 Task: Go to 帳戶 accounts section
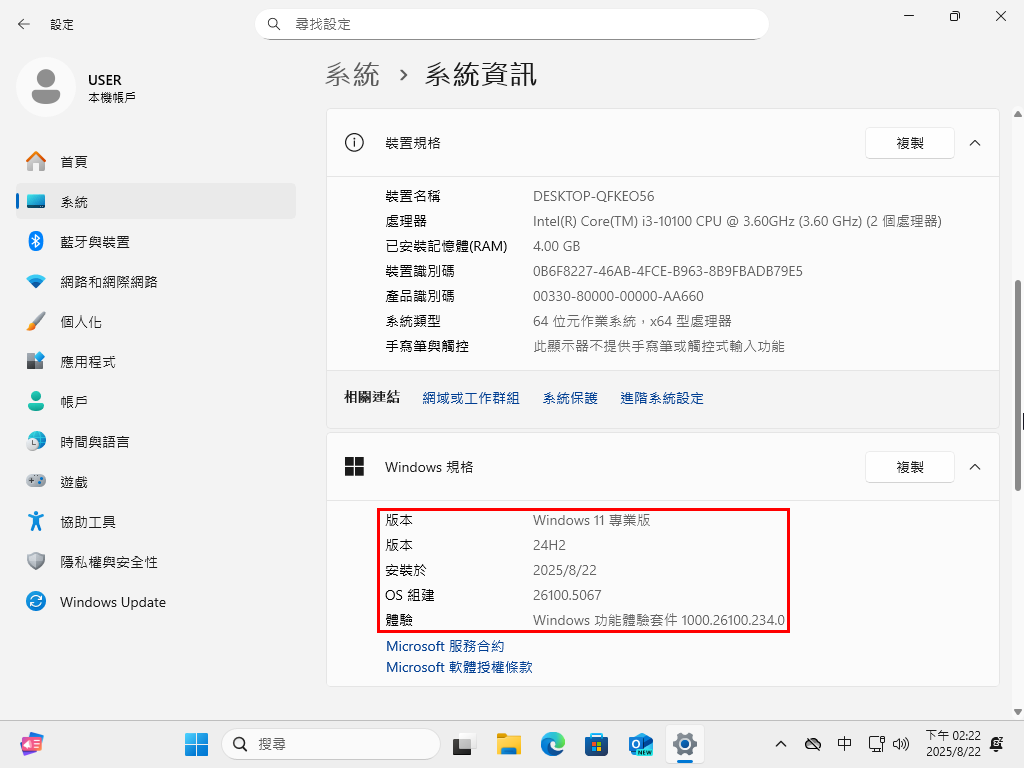73,402
